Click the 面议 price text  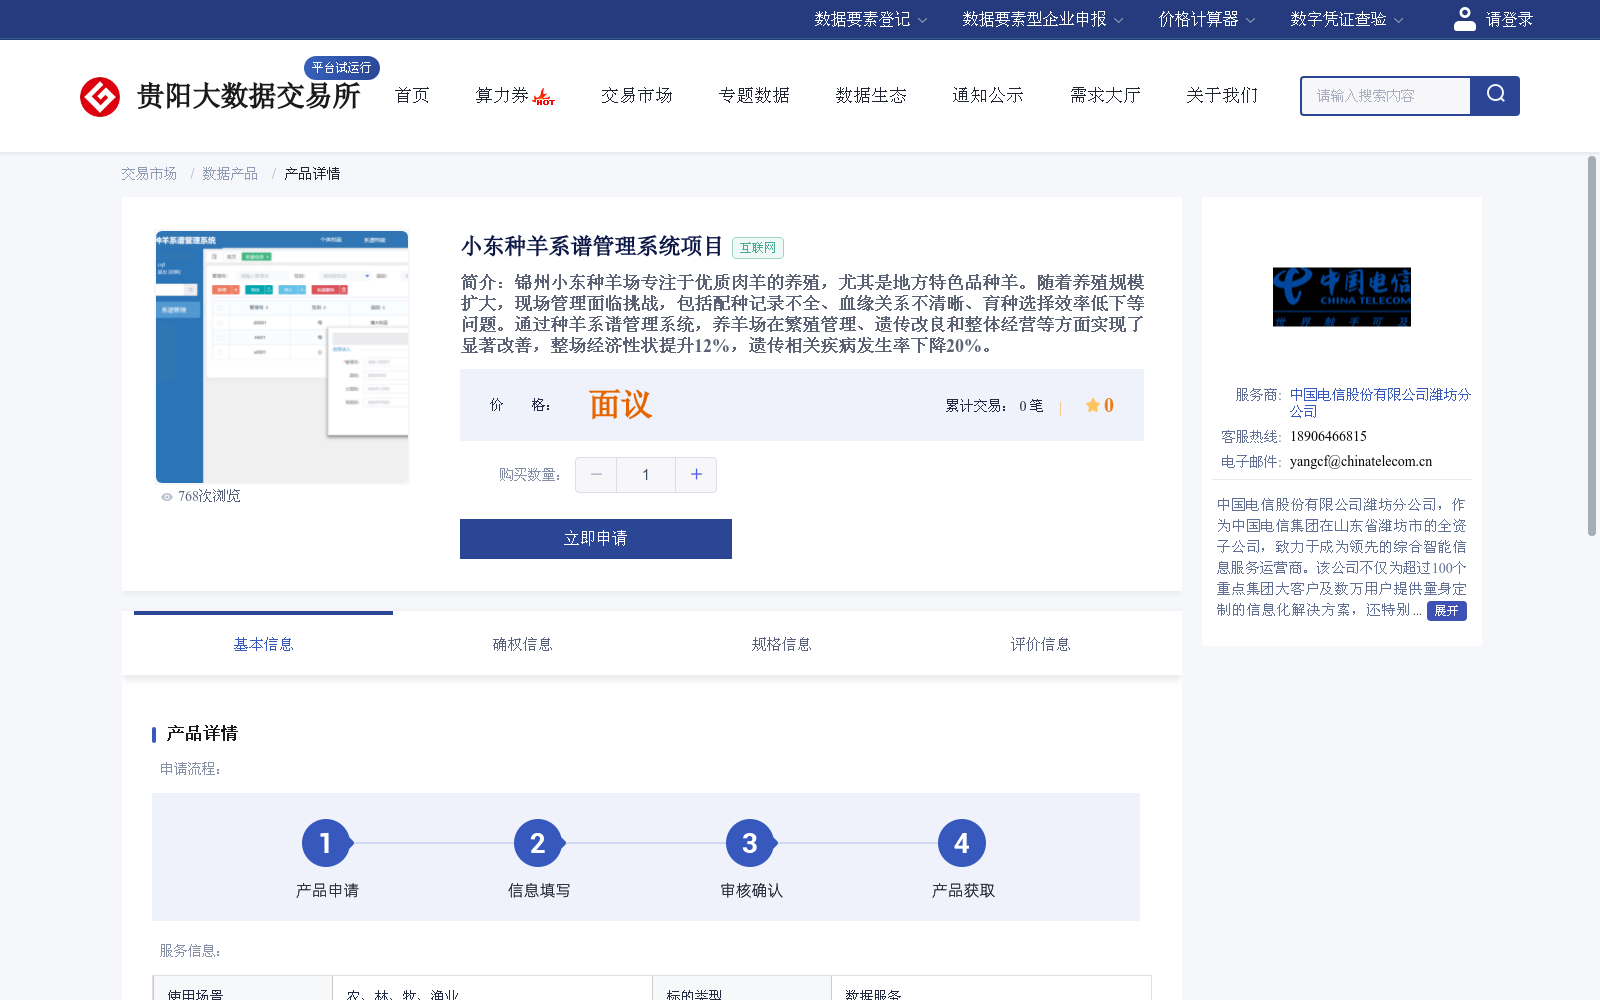click(620, 405)
